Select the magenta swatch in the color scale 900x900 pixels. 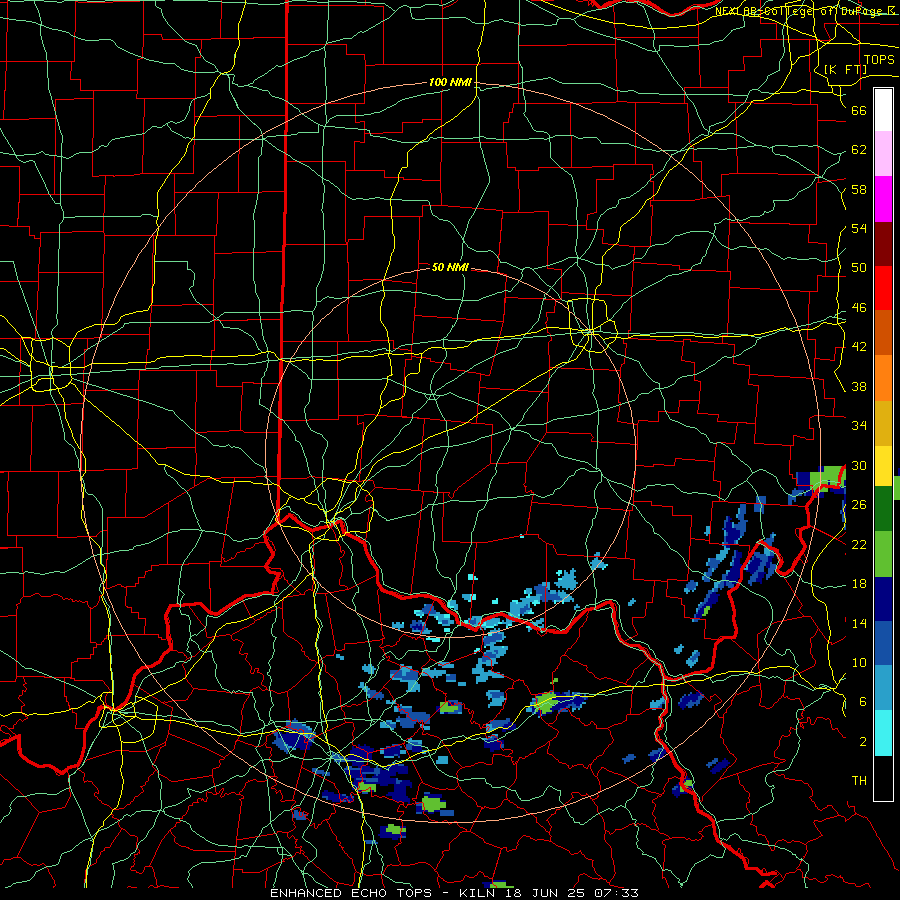883,199
